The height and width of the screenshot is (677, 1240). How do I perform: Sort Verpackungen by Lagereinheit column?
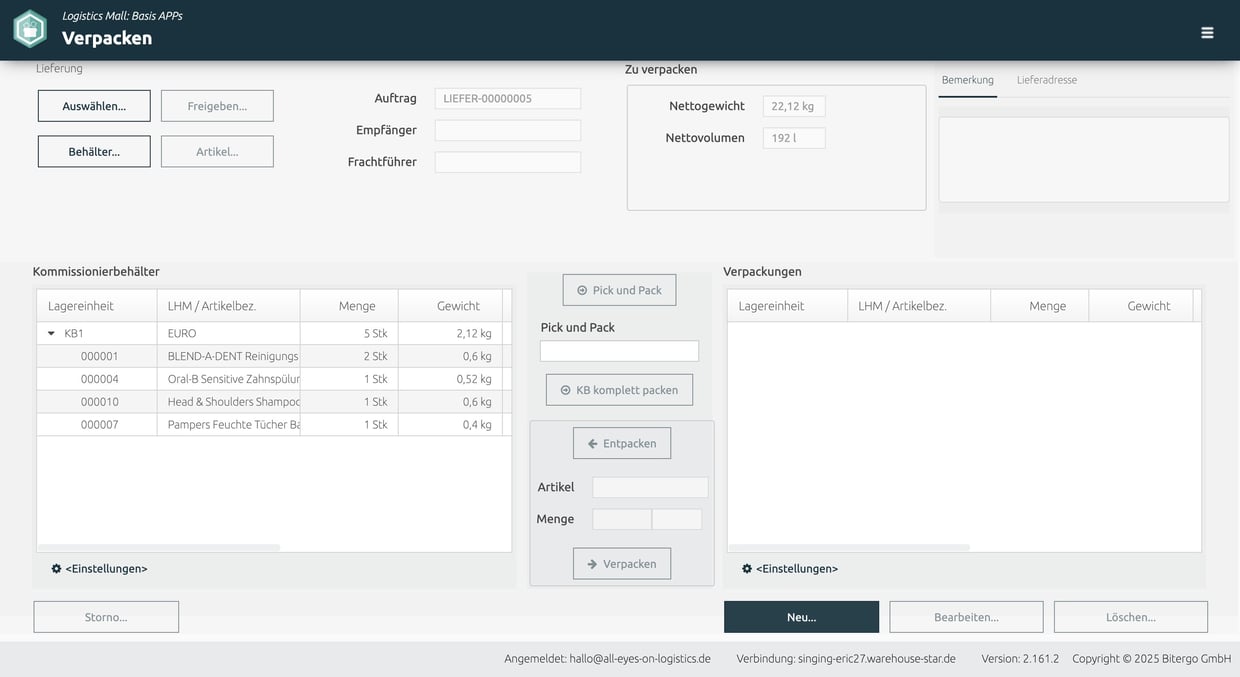click(787, 306)
